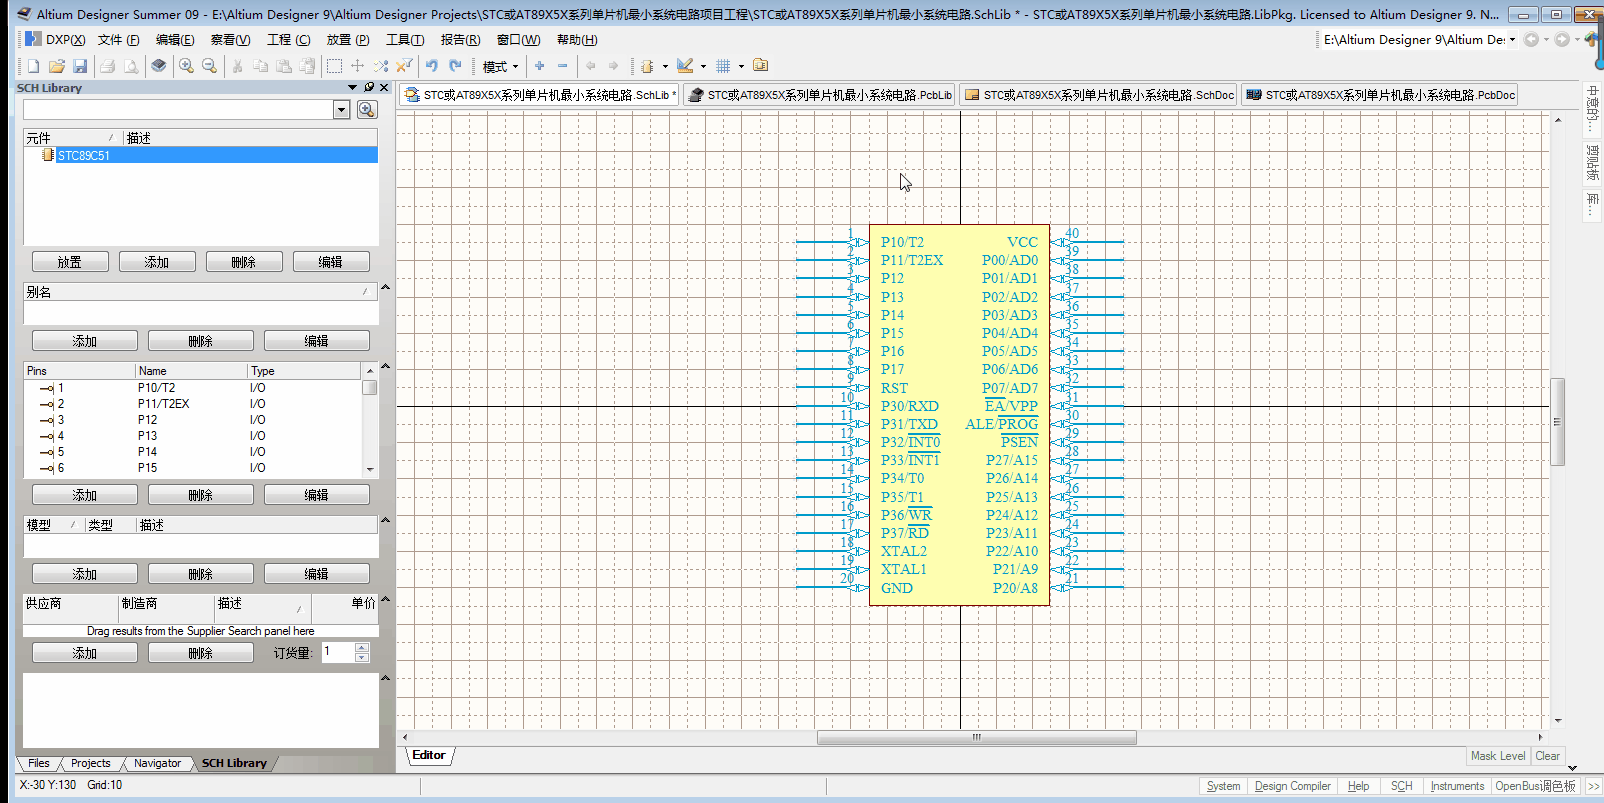Screen dimensions: 1604x803
Task: Switch to the PcbDoc document tab
Action: [x=1379, y=95]
